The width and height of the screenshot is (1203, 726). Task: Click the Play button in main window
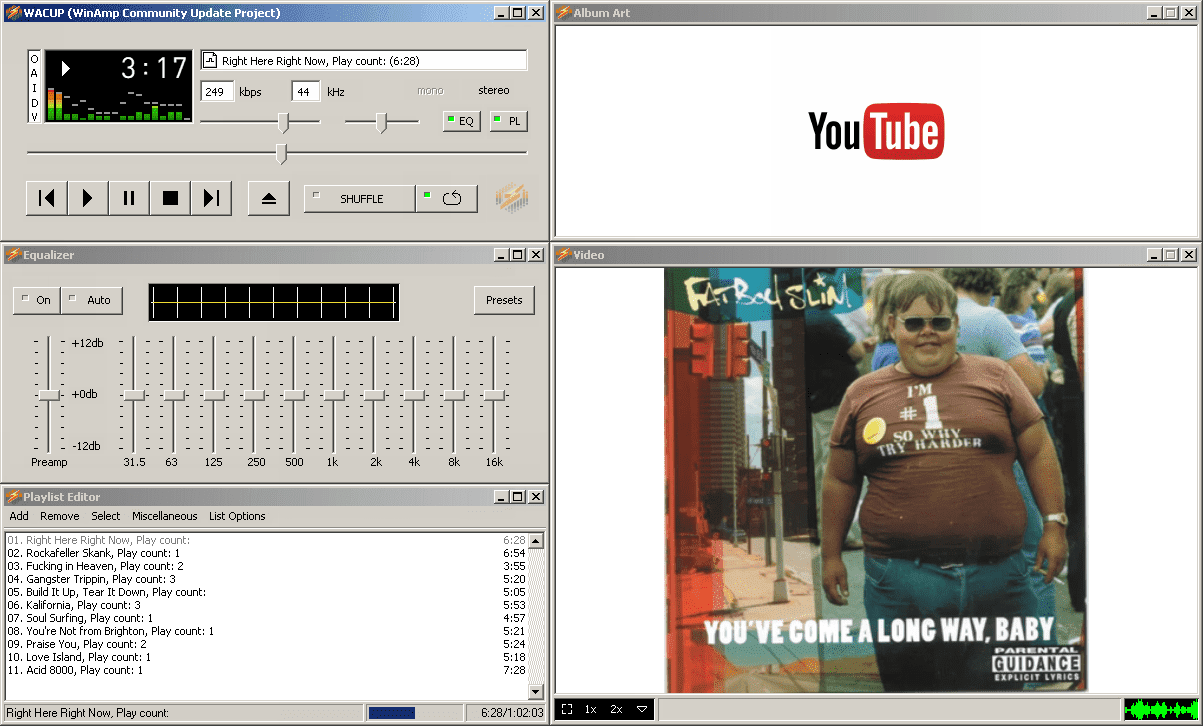coord(88,198)
